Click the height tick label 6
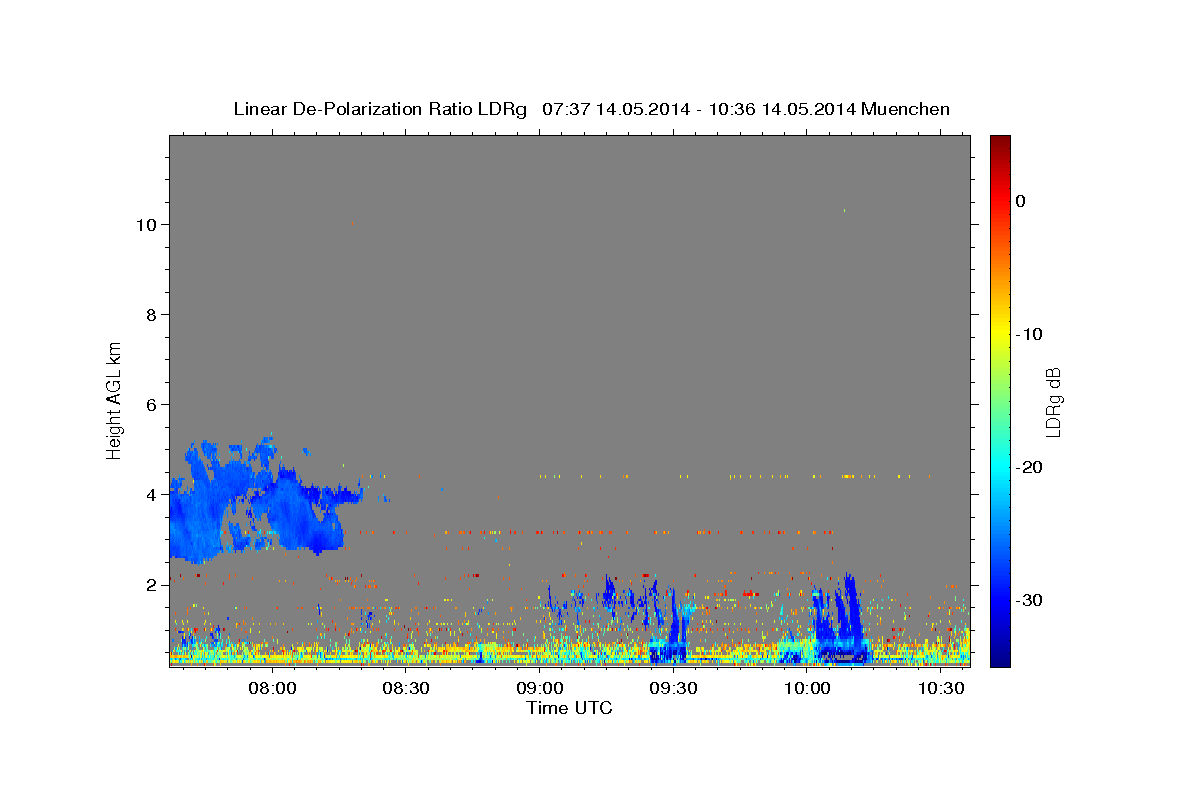 point(152,405)
